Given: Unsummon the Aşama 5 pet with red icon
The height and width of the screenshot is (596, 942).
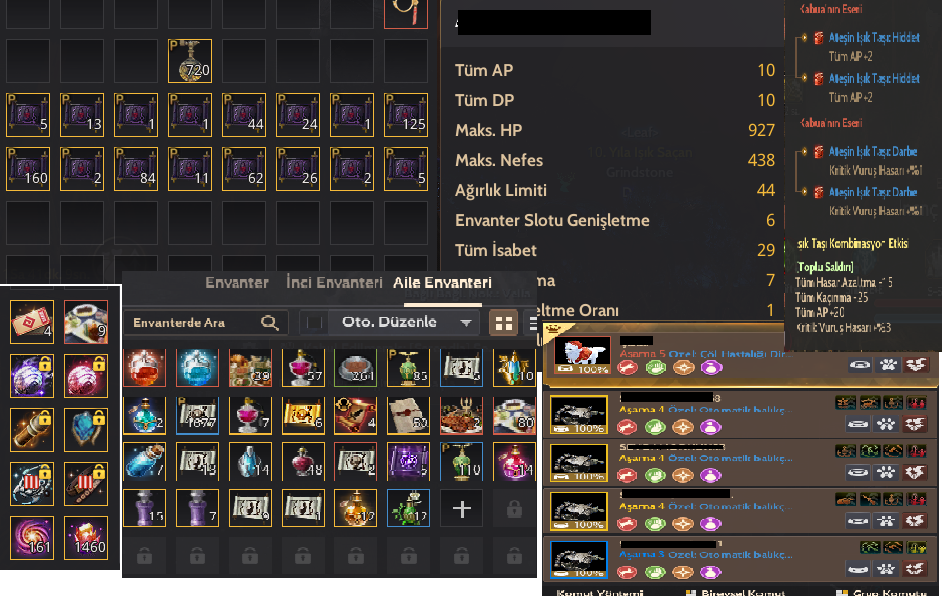Looking at the screenshot, I should (916, 365).
